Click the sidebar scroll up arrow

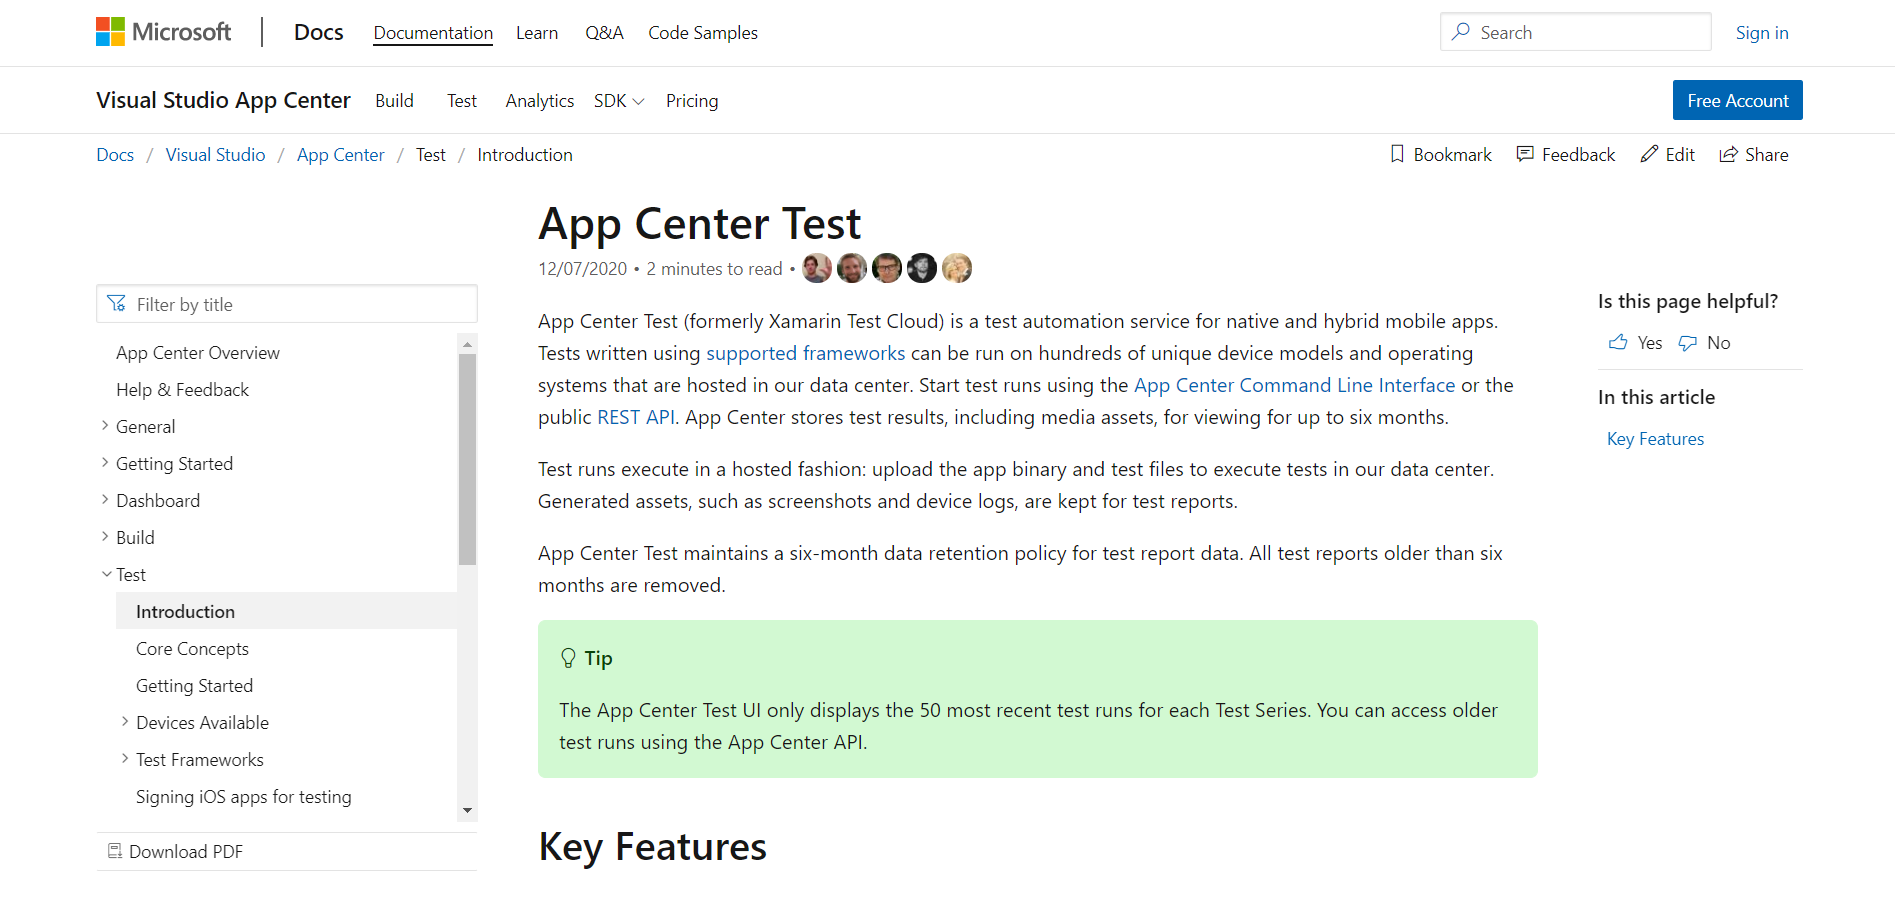tap(467, 343)
